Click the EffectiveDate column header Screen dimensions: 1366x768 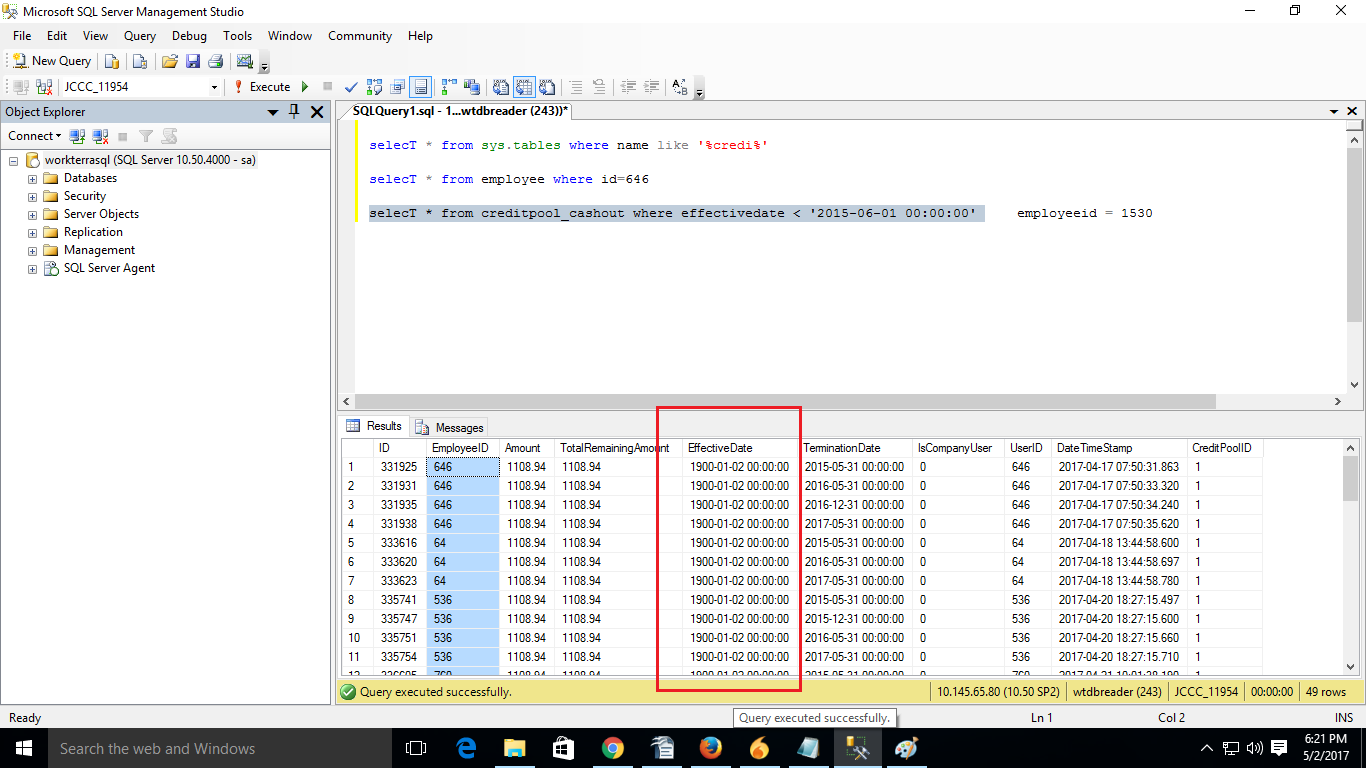(741, 448)
